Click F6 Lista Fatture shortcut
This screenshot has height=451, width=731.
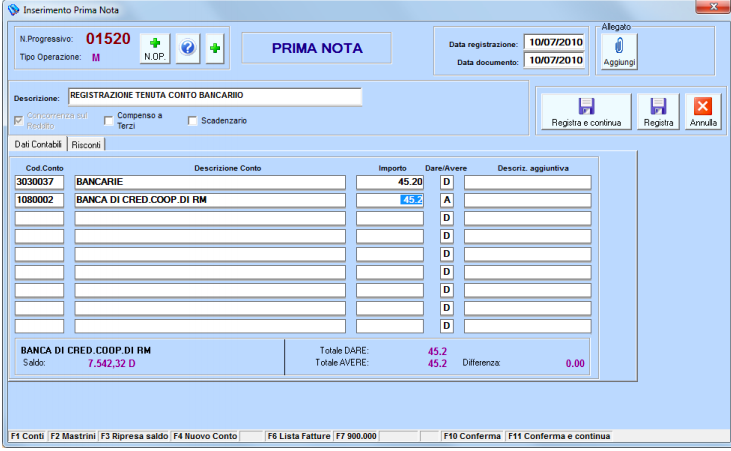(299, 436)
